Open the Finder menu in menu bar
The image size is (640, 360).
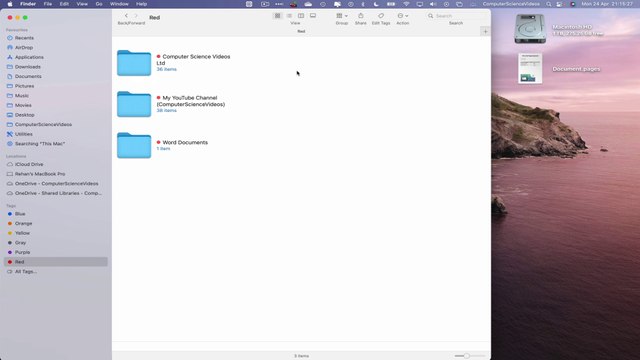point(28,4)
